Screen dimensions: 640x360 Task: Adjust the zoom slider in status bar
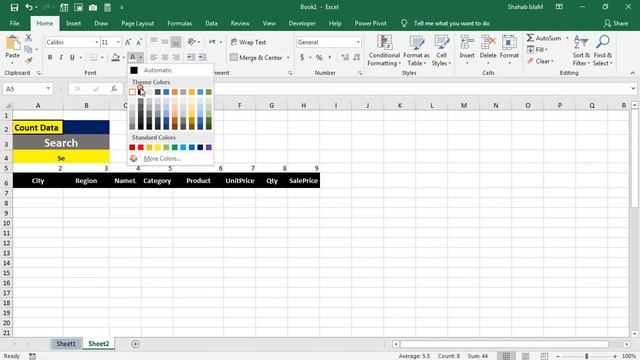click(587, 356)
